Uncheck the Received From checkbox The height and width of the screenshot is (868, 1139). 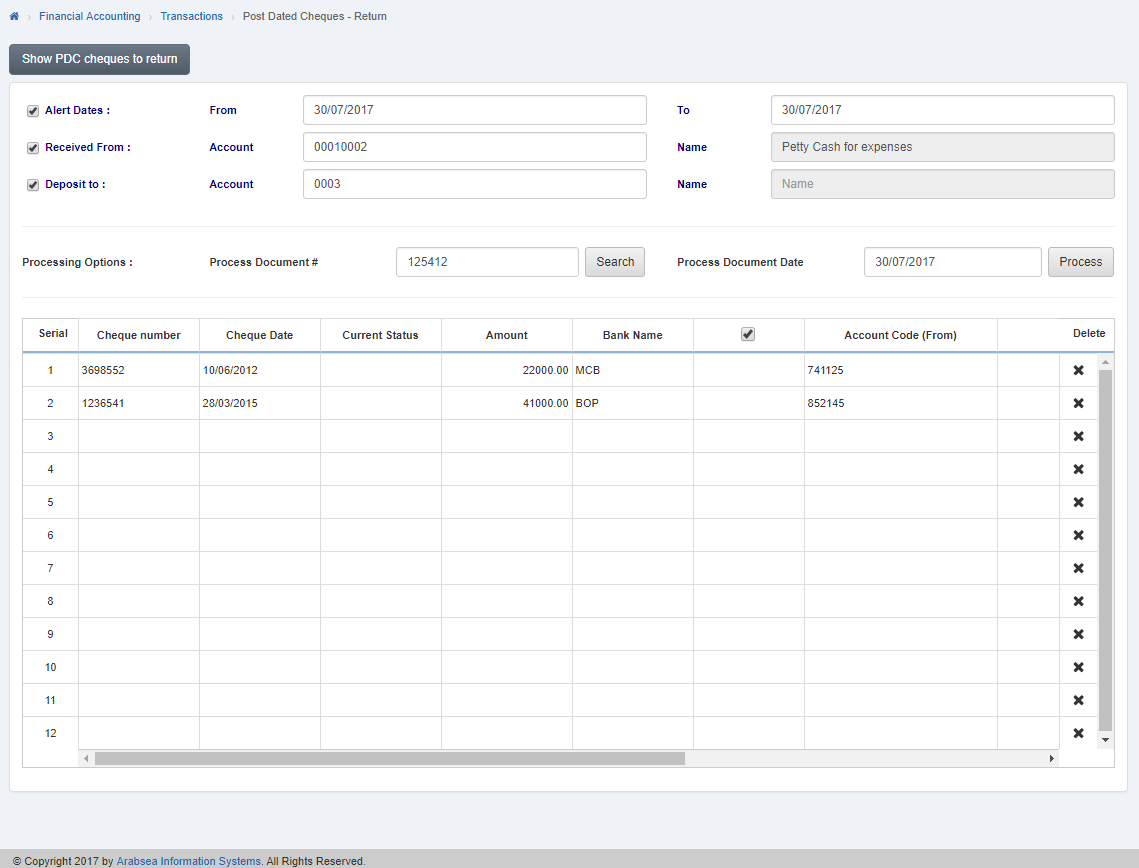pyautogui.click(x=32, y=147)
